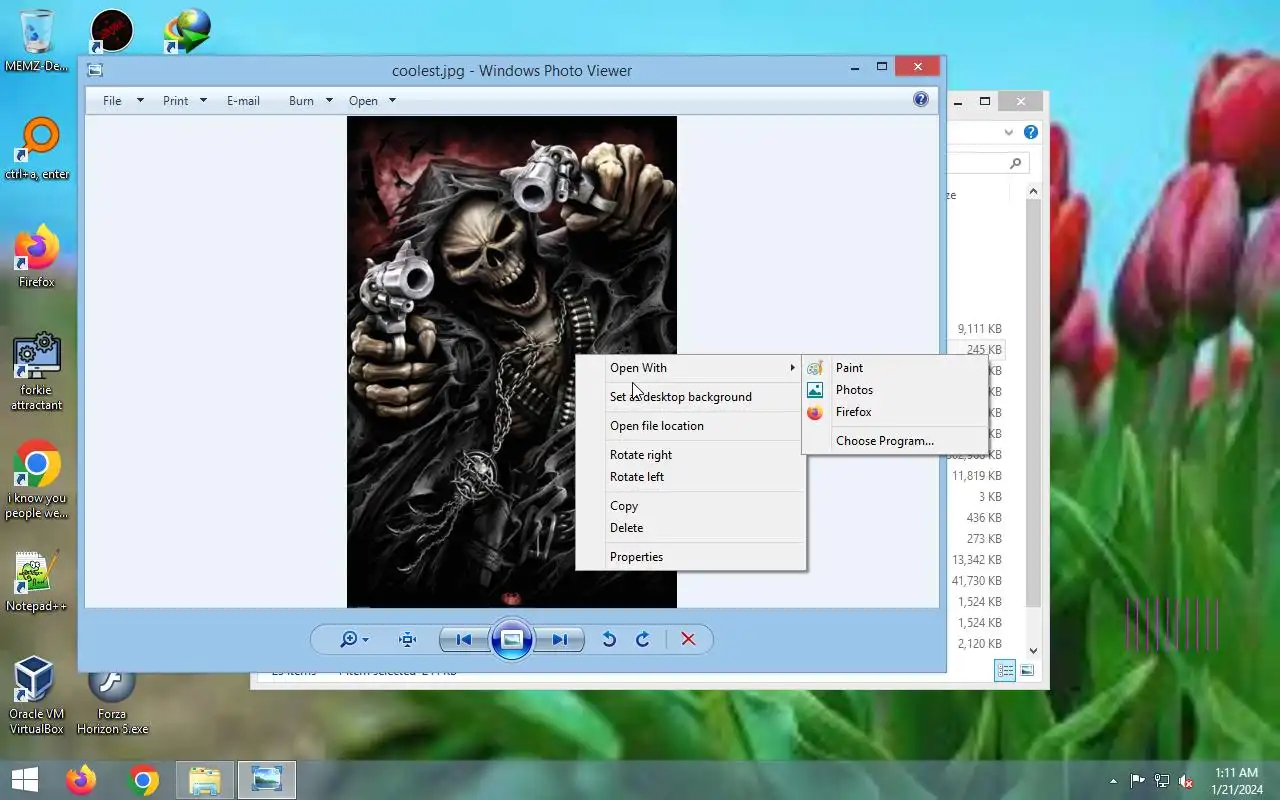Screen dimensions: 1280x800
Task: Select Rotate right in context menu
Action: coord(690,455)
